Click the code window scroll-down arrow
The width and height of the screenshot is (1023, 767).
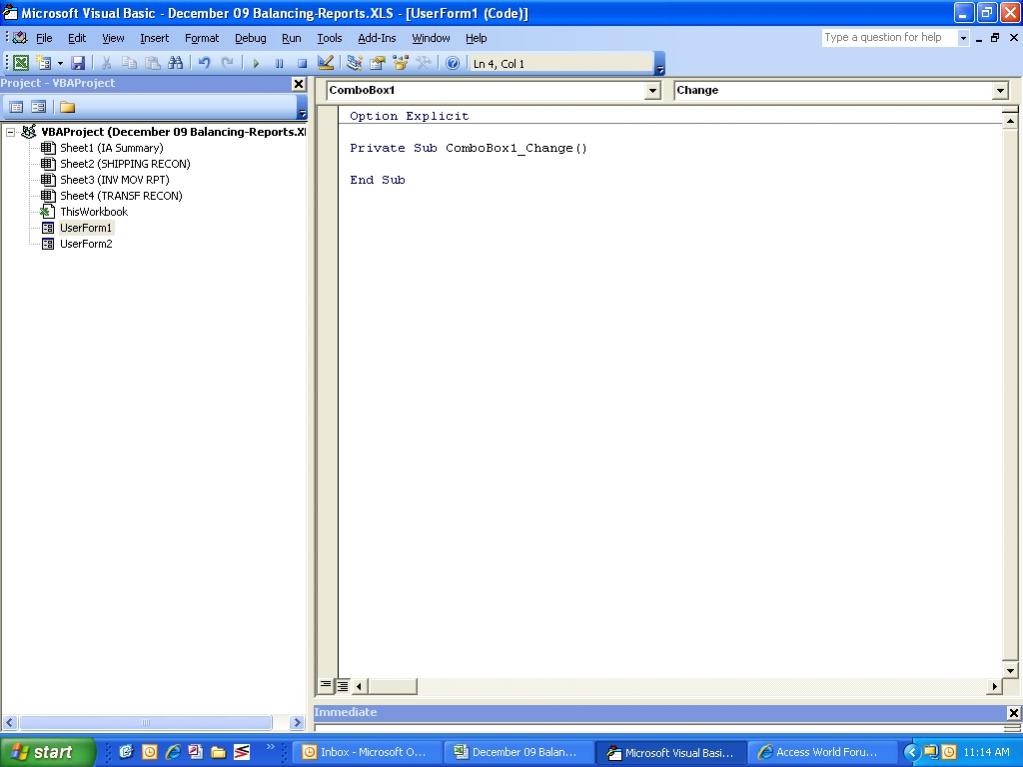(1009, 670)
